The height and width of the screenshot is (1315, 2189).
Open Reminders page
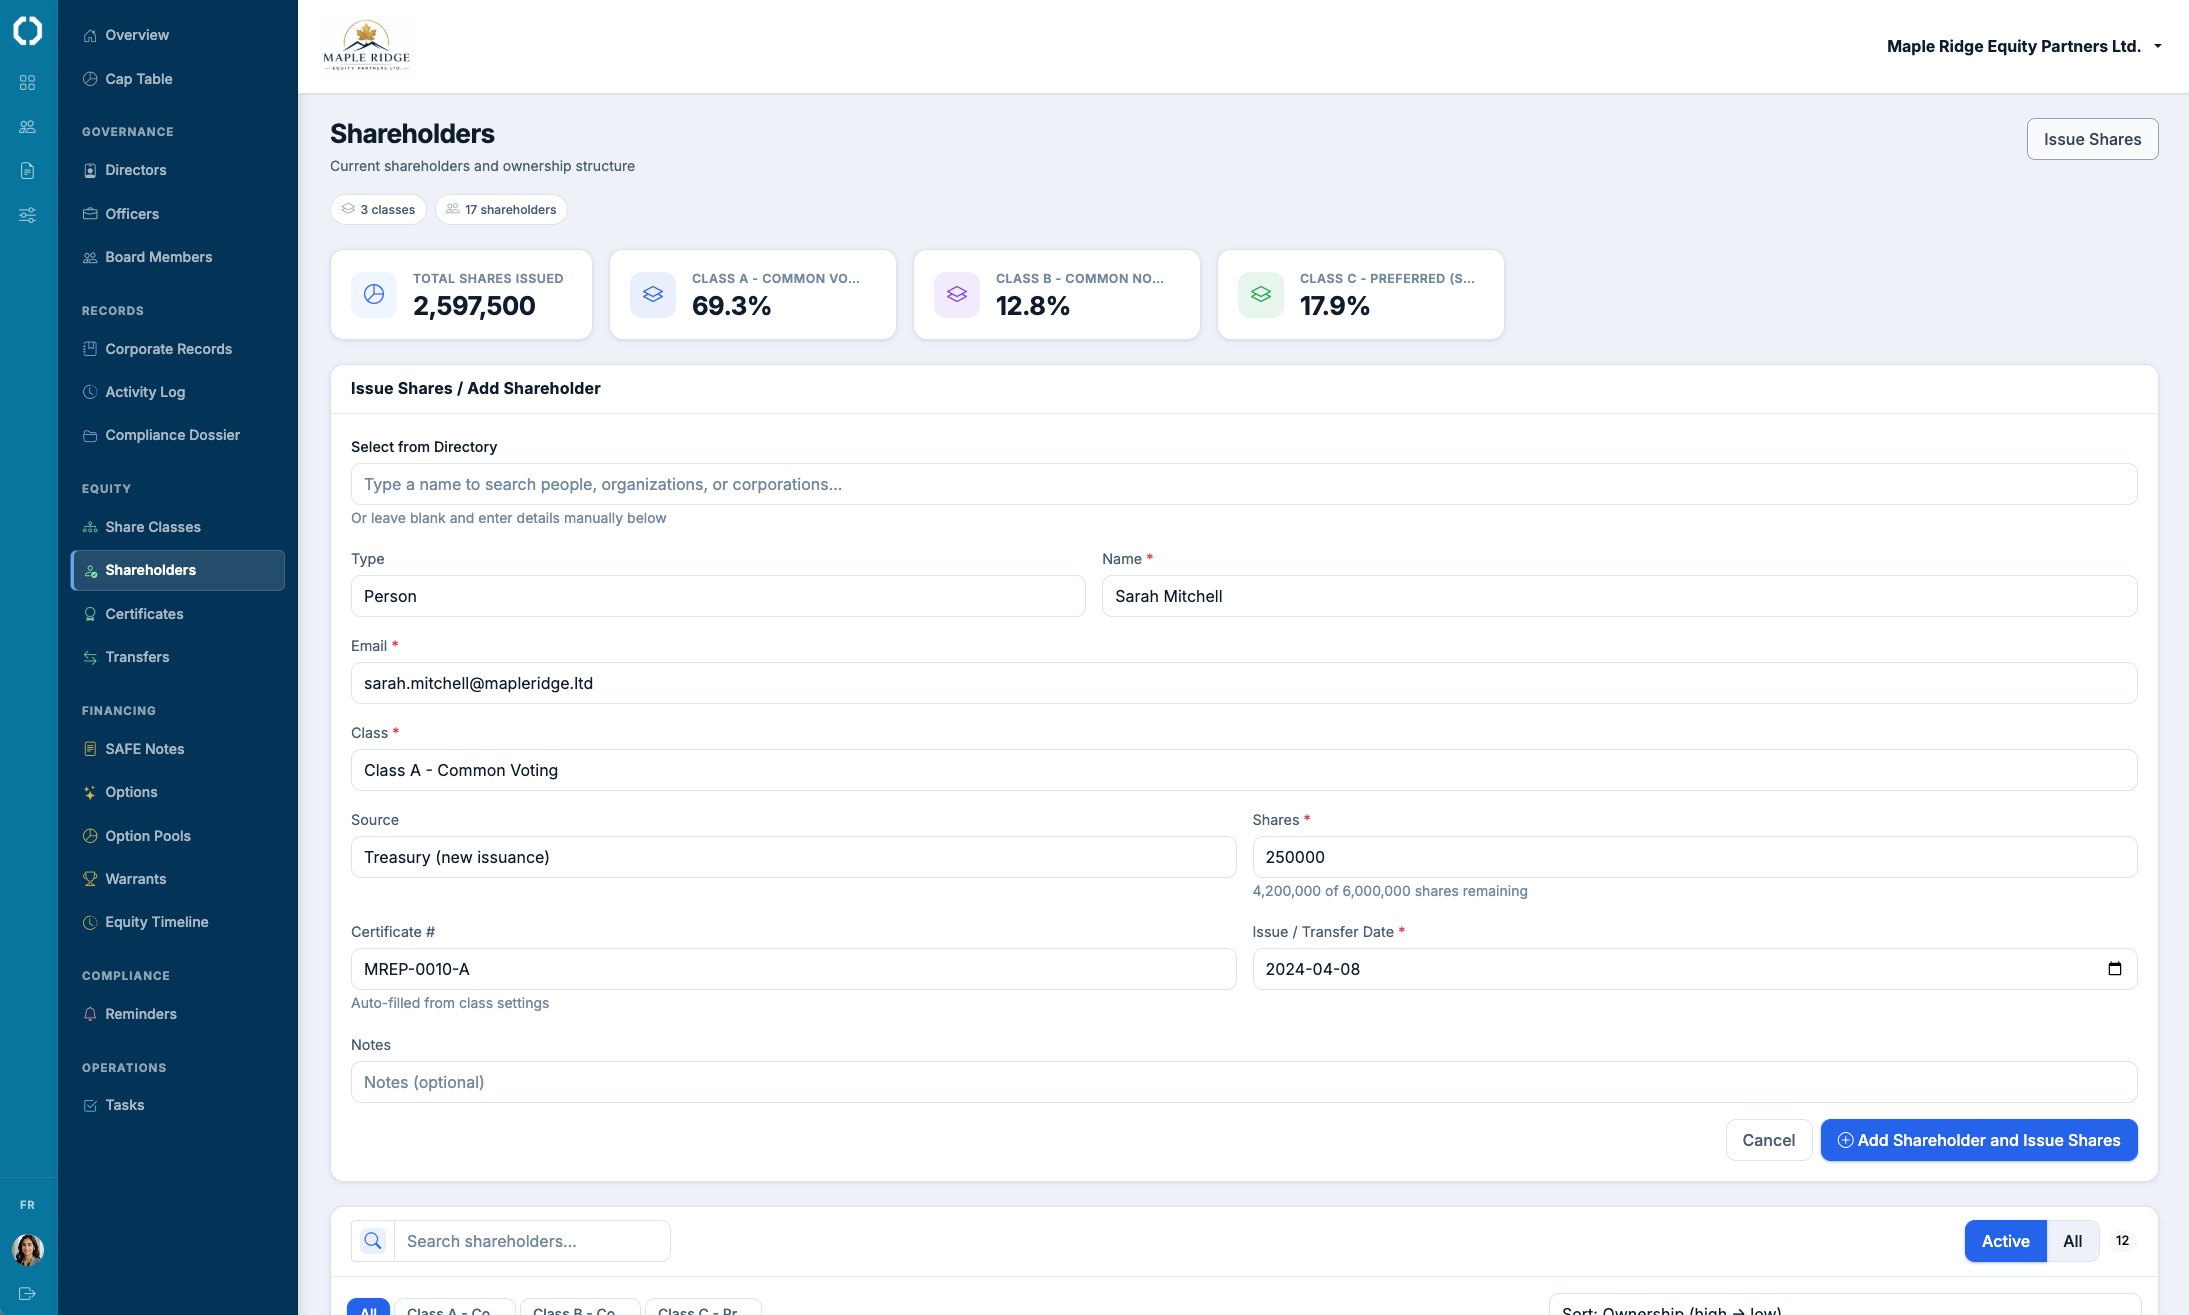click(x=178, y=1014)
